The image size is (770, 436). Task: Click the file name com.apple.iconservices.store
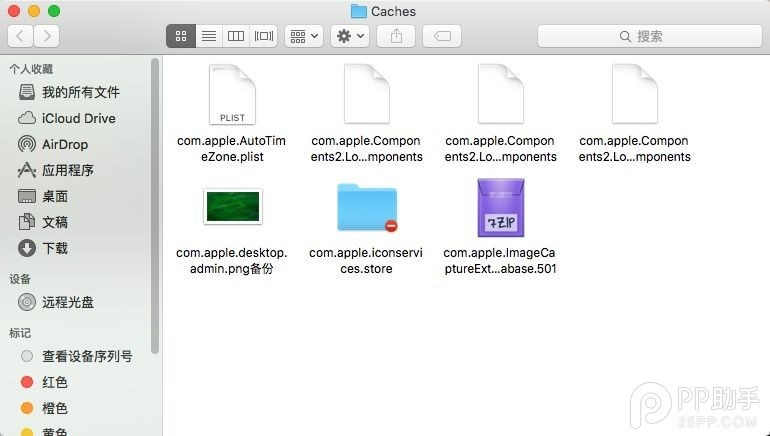[366, 261]
